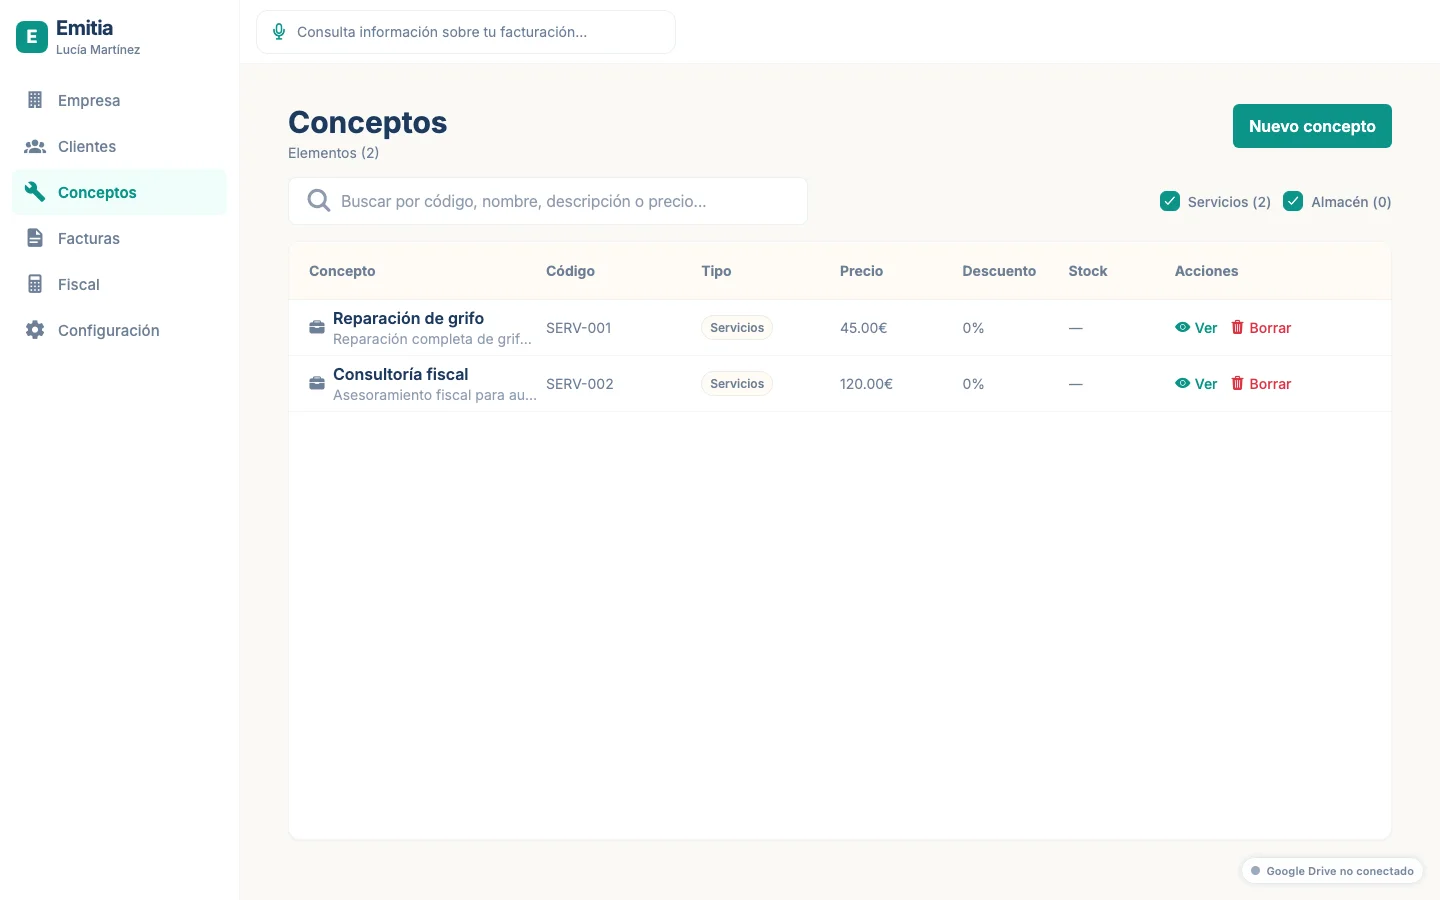Click Google Drive status dot
Viewport: 1440px width, 900px height.
1256,871
